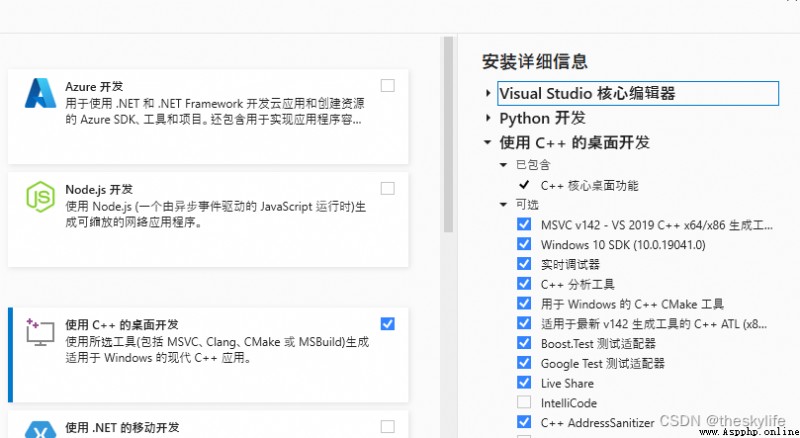Image resolution: width=800 pixels, height=438 pixels.
Task: Click the Azure 开发 workload title
Action: pos(94,86)
